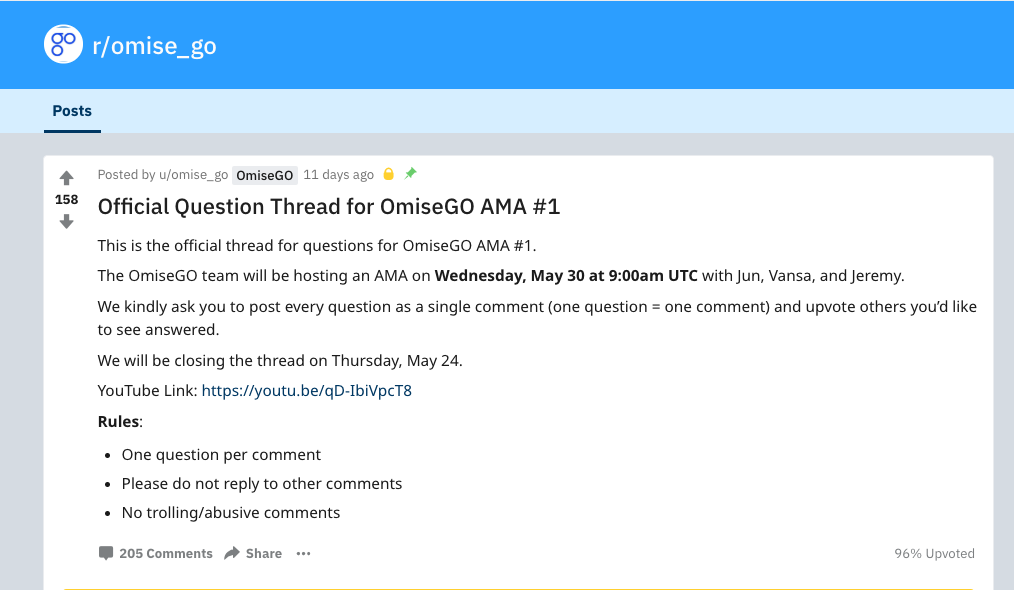Click the OmiseGO subreddit logo
This screenshot has height=590, width=1014.
pos(63,44)
